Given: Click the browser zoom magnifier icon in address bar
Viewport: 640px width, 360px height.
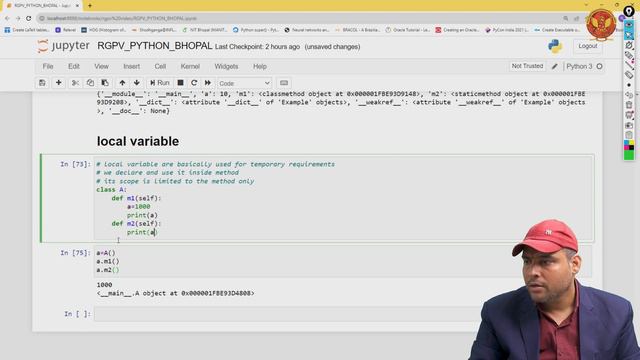Looking at the screenshot, I should tap(566, 18).
